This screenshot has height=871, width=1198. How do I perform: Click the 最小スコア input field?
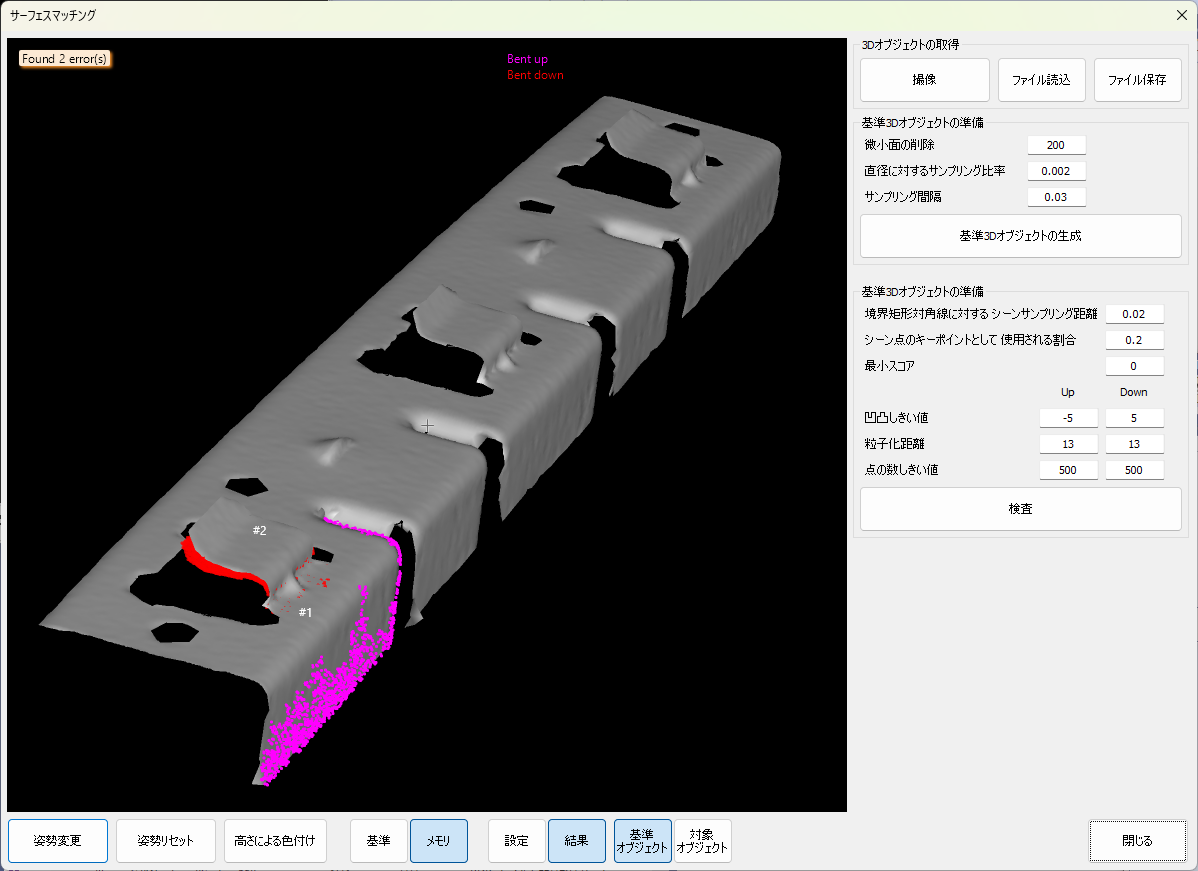[1134, 366]
